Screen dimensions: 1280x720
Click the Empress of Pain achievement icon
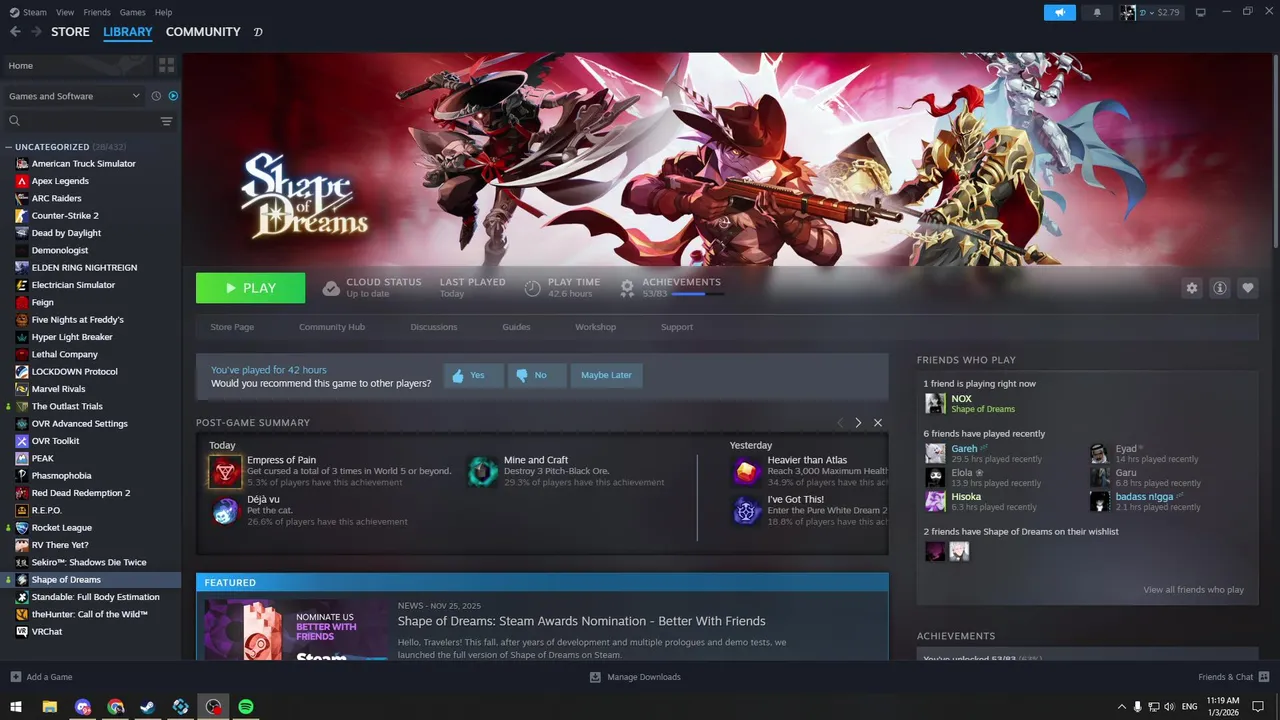225,471
